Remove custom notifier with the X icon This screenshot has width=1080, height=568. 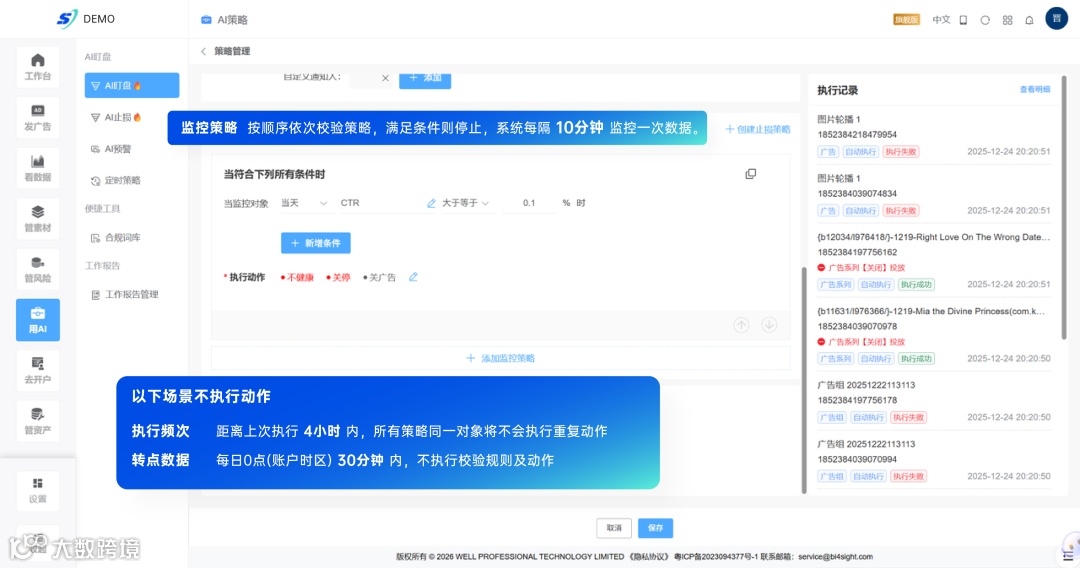(x=385, y=78)
